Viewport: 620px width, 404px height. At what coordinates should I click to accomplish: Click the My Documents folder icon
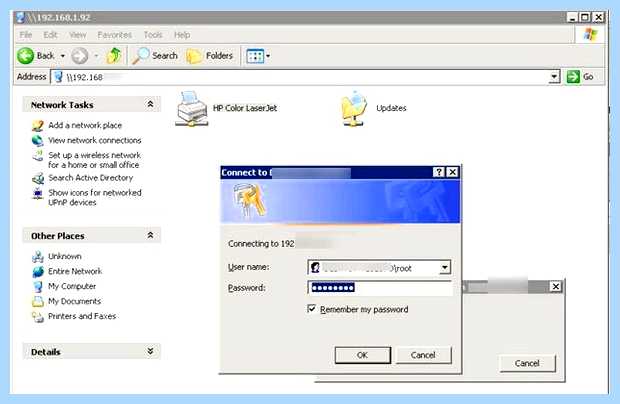[x=38, y=302]
